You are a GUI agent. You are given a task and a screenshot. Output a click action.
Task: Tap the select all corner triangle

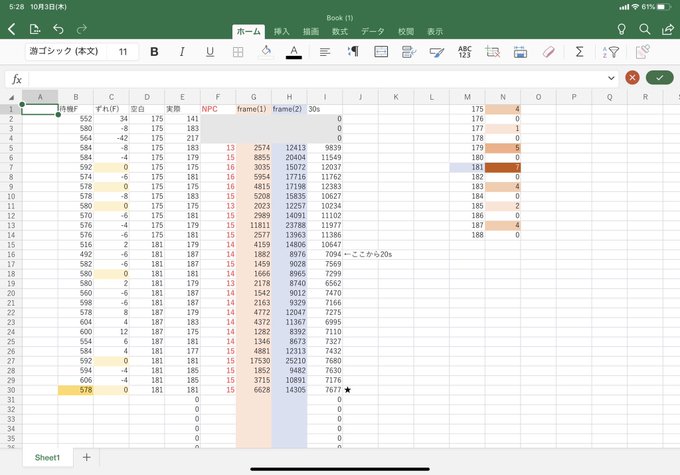pos(11,97)
